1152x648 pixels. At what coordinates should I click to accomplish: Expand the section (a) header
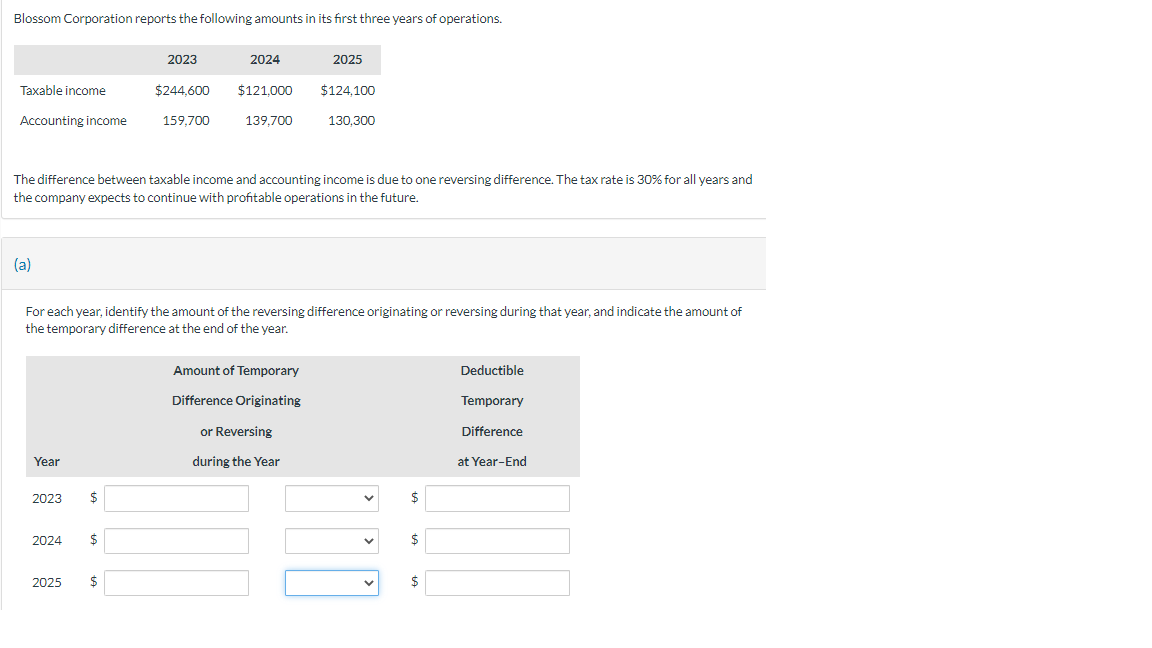coord(22,264)
